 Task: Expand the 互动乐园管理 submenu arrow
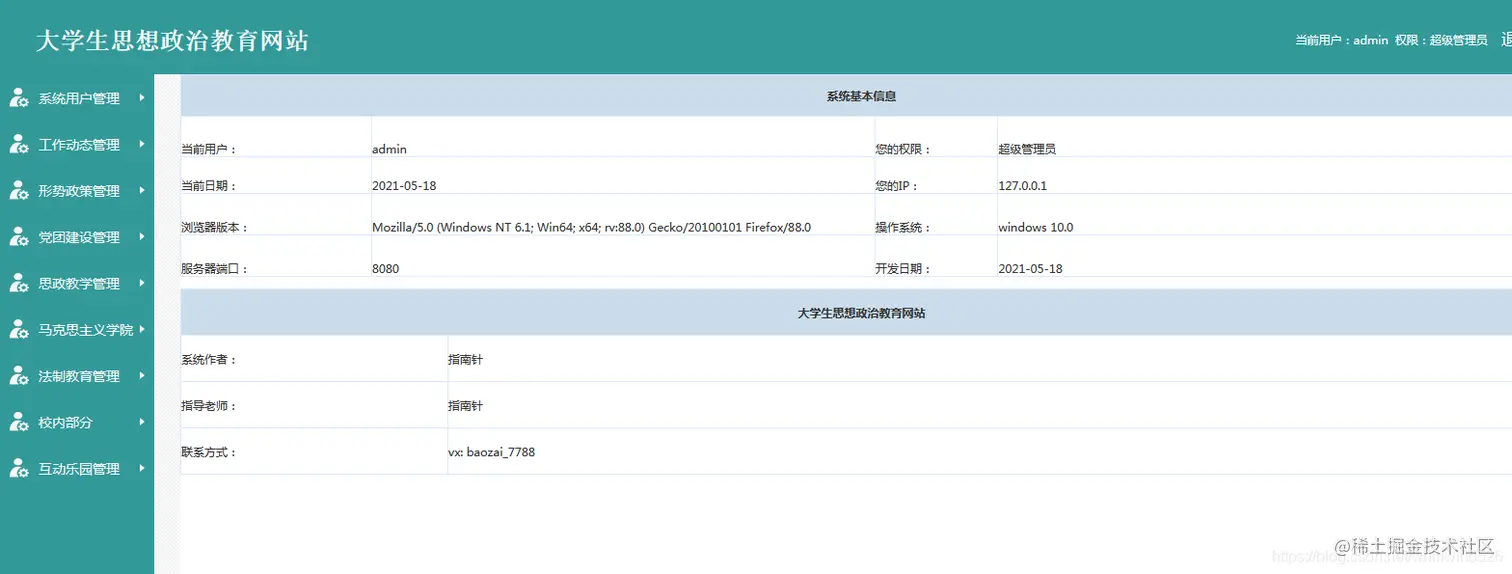143,468
